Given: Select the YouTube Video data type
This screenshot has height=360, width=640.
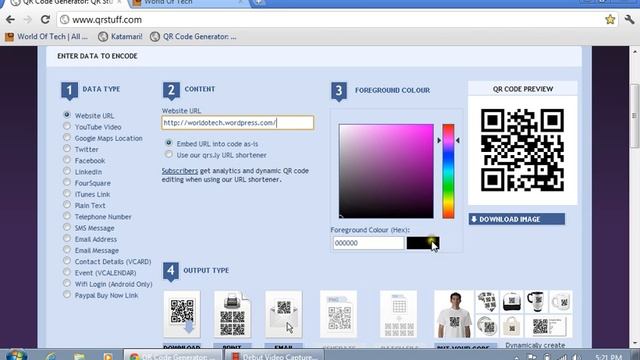Looking at the screenshot, I should [67, 126].
